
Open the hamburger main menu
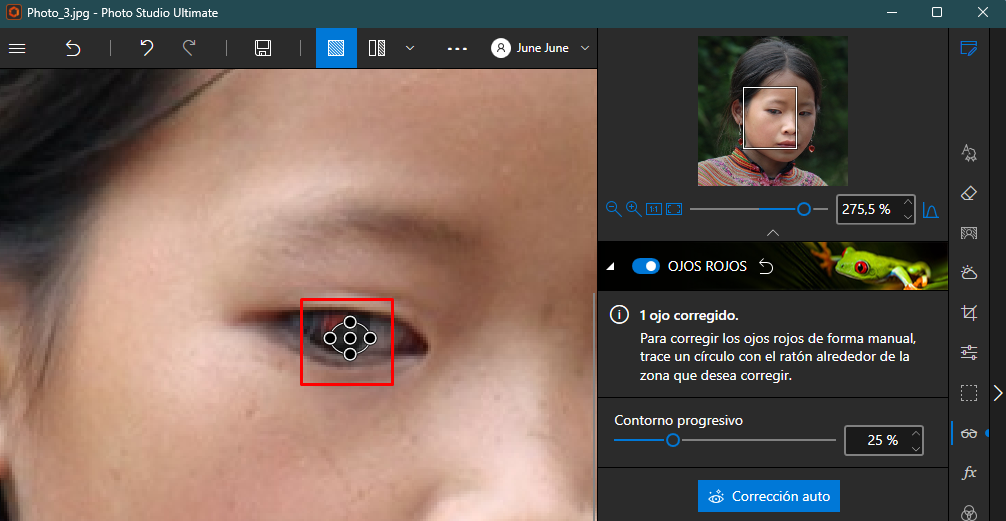pos(17,48)
